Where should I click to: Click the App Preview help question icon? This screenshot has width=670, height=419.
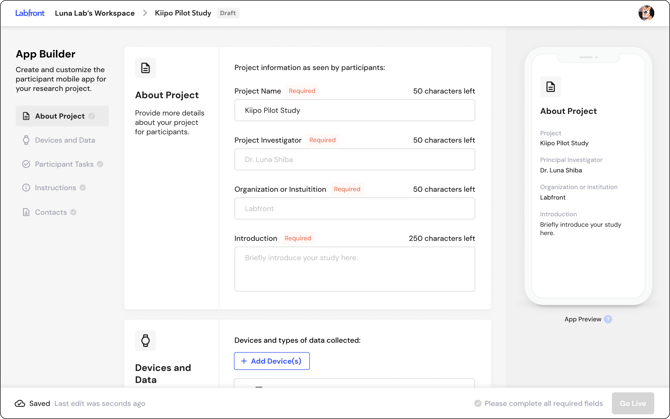[x=608, y=319]
